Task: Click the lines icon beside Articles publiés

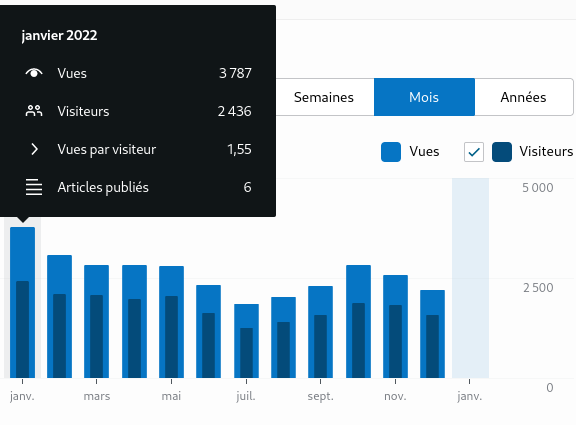Action: [34, 187]
